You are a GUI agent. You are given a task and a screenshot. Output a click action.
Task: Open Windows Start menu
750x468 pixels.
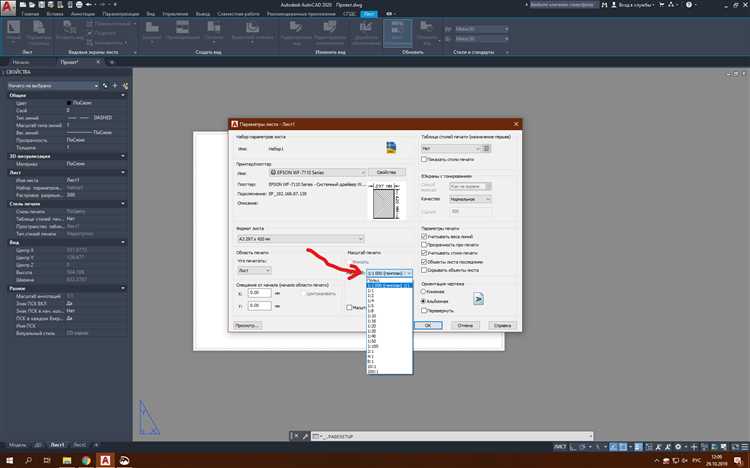[x=9, y=460]
